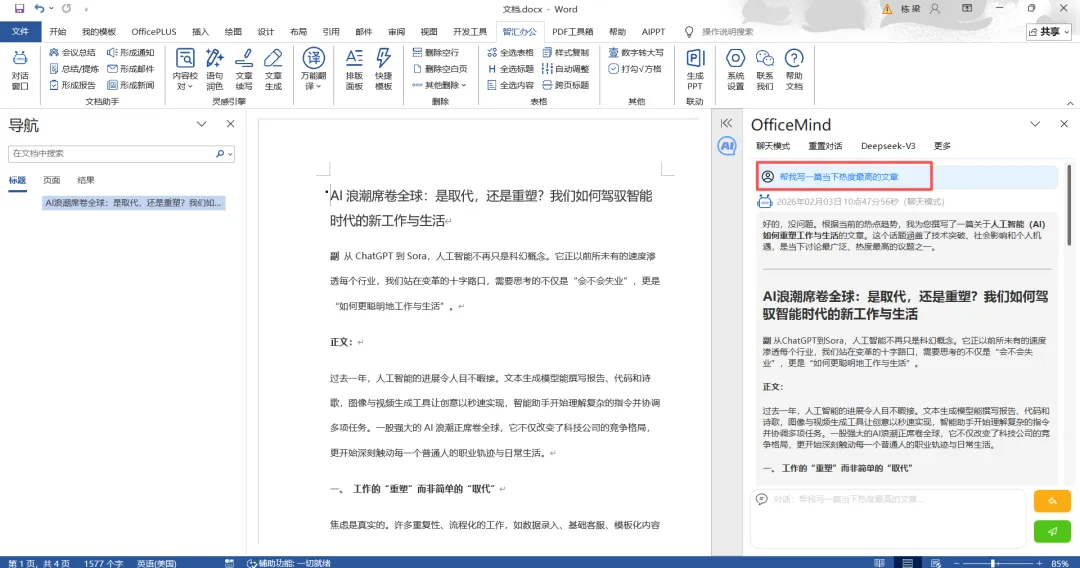1080x568 pixels.
Task: Click 更多 more options in OfficeMind
Action: (x=942, y=146)
